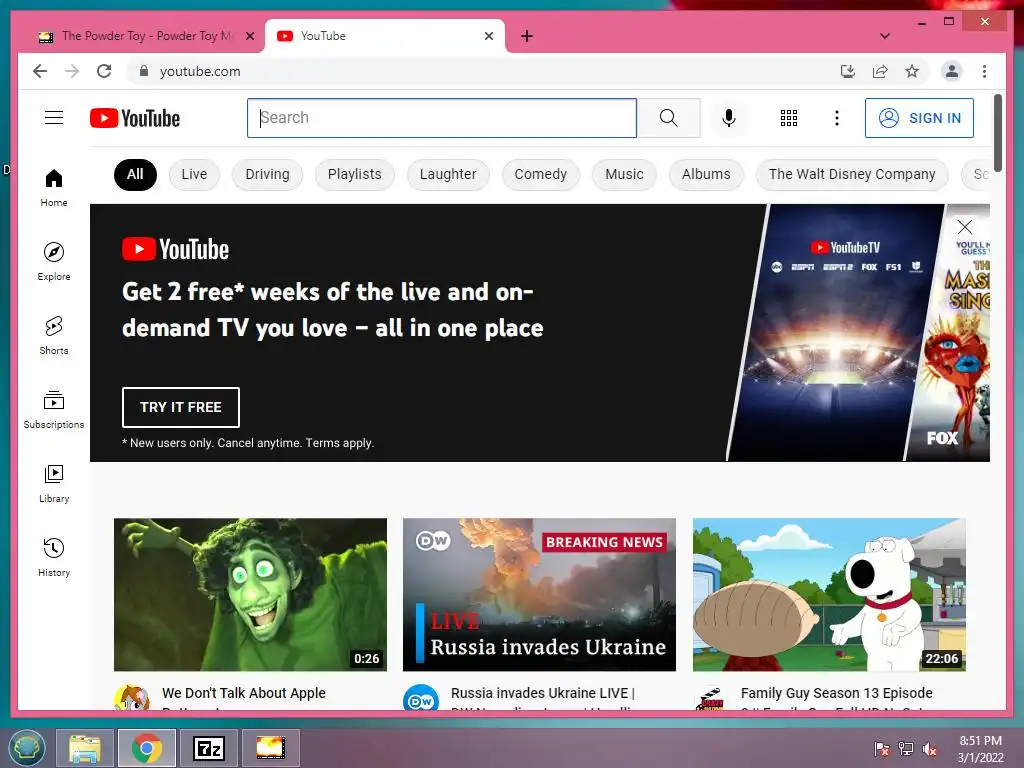Select the Laughter filter chip

click(x=448, y=174)
